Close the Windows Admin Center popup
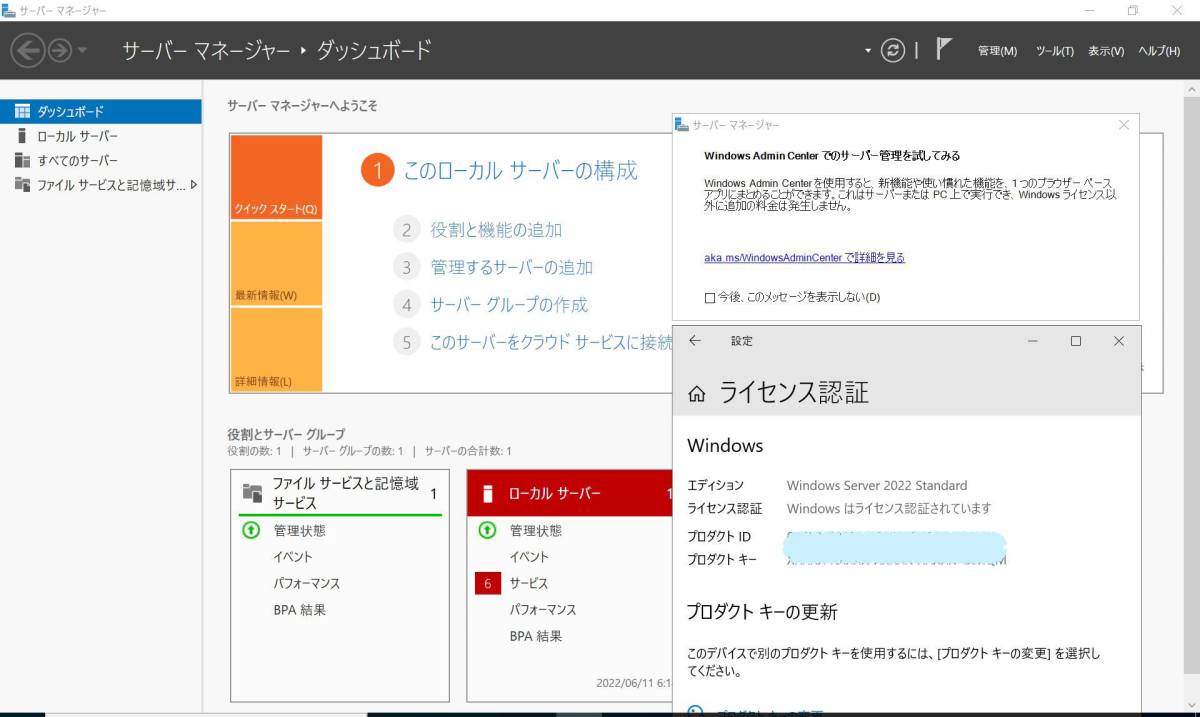 tap(1123, 125)
